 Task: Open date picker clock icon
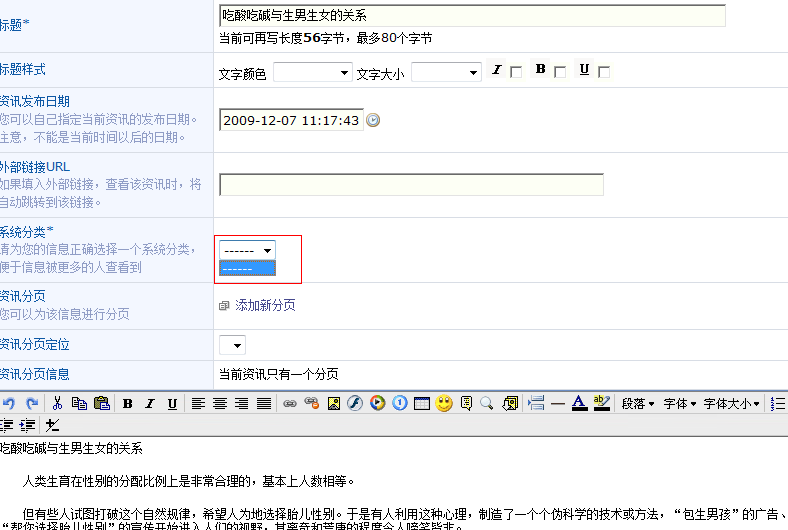pyautogui.click(x=373, y=120)
